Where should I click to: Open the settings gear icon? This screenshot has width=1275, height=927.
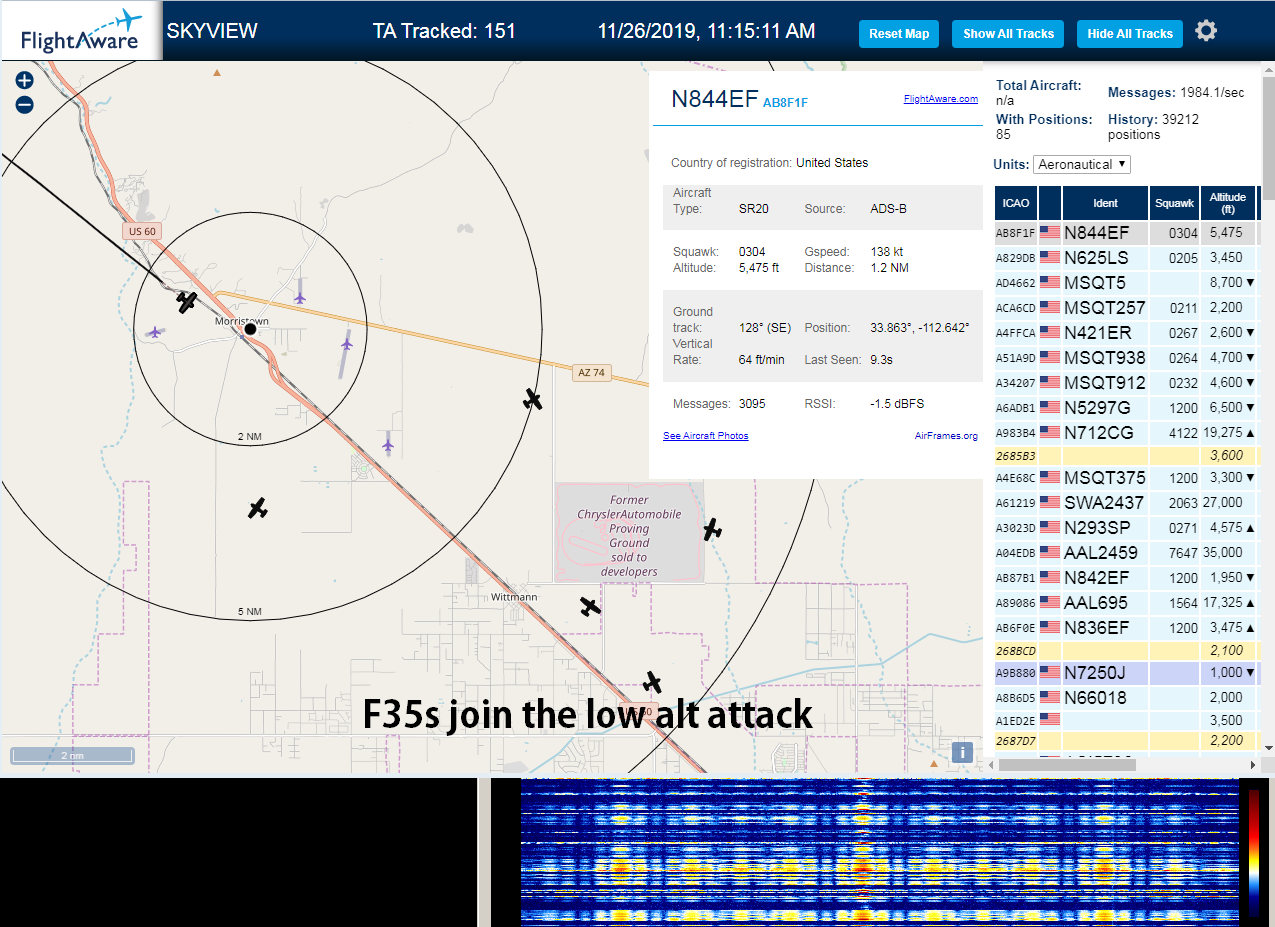[1206, 31]
